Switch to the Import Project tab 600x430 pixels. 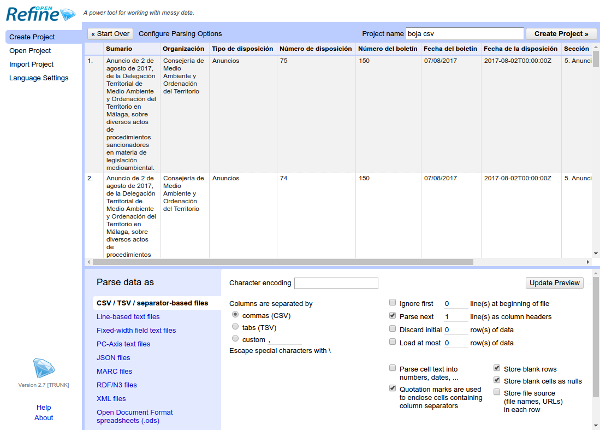click(x=34, y=63)
